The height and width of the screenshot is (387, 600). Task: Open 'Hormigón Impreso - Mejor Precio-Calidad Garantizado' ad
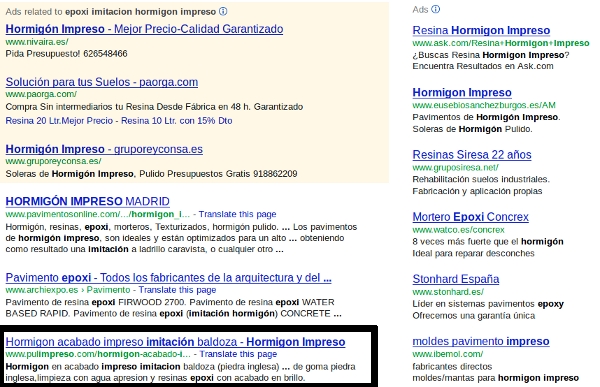point(144,29)
